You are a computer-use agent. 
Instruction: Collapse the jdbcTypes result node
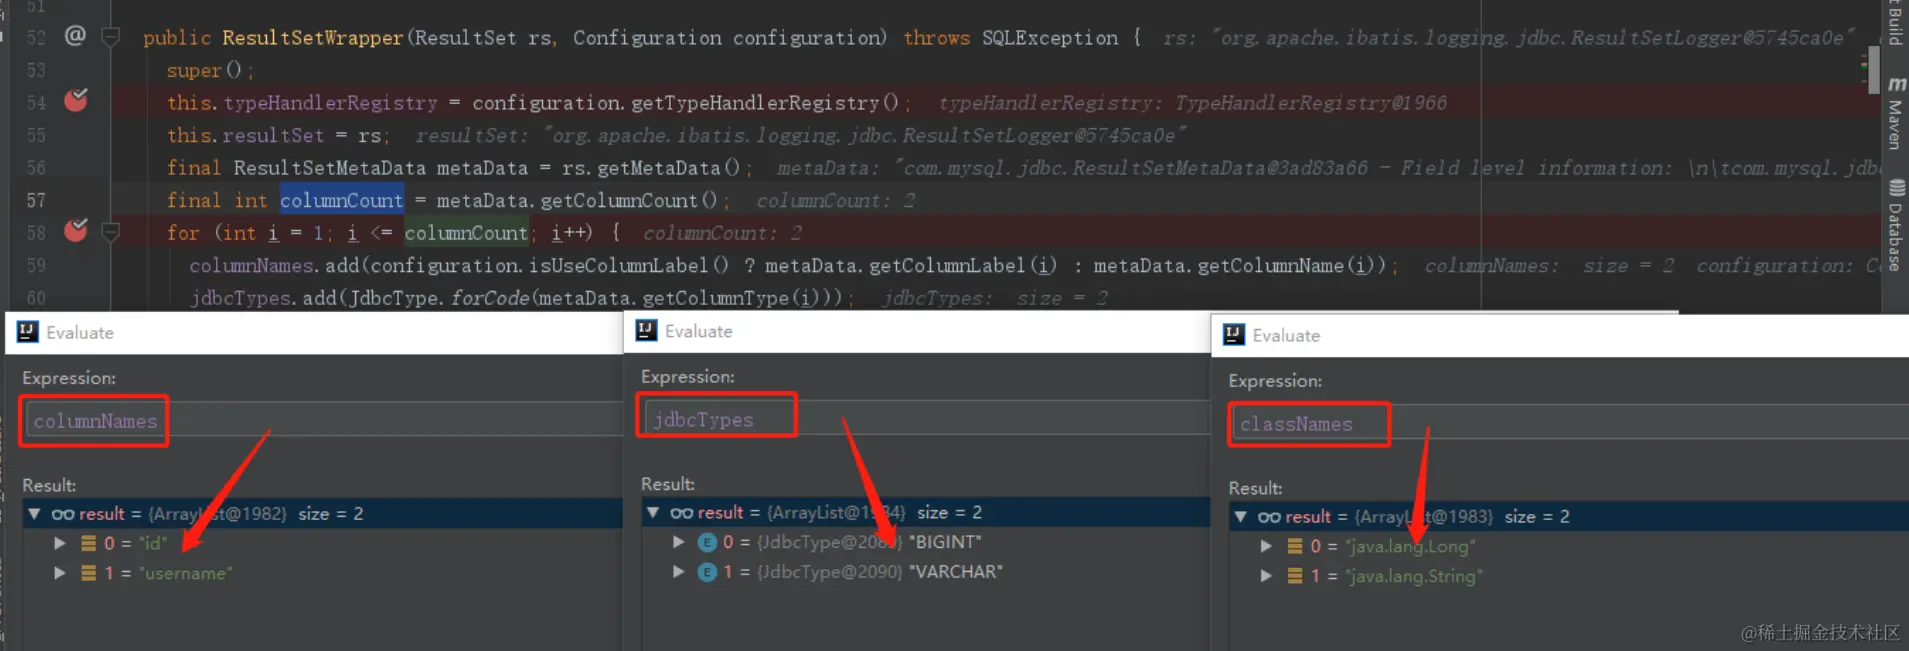pos(653,512)
